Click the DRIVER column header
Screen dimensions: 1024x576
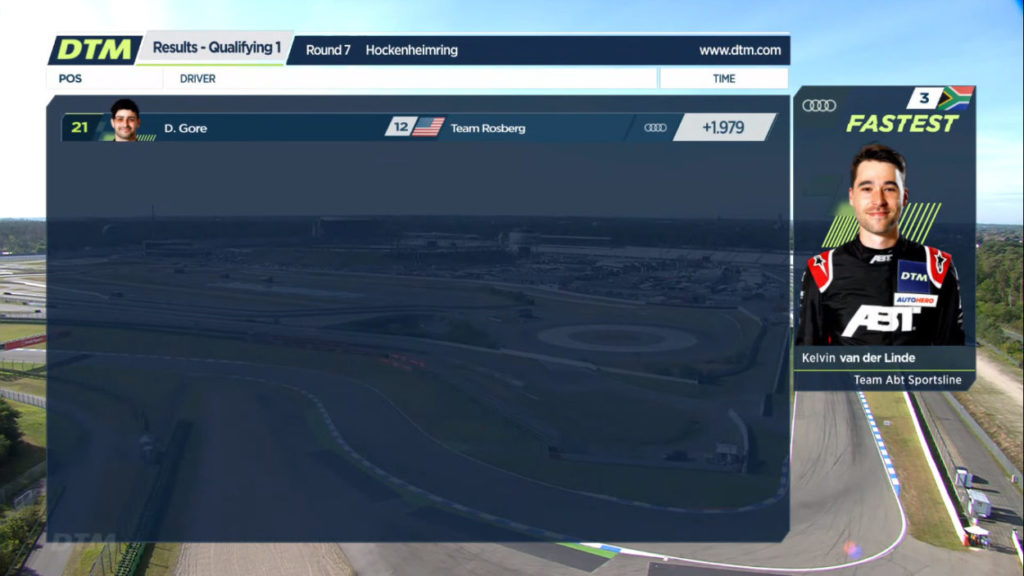tap(197, 78)
